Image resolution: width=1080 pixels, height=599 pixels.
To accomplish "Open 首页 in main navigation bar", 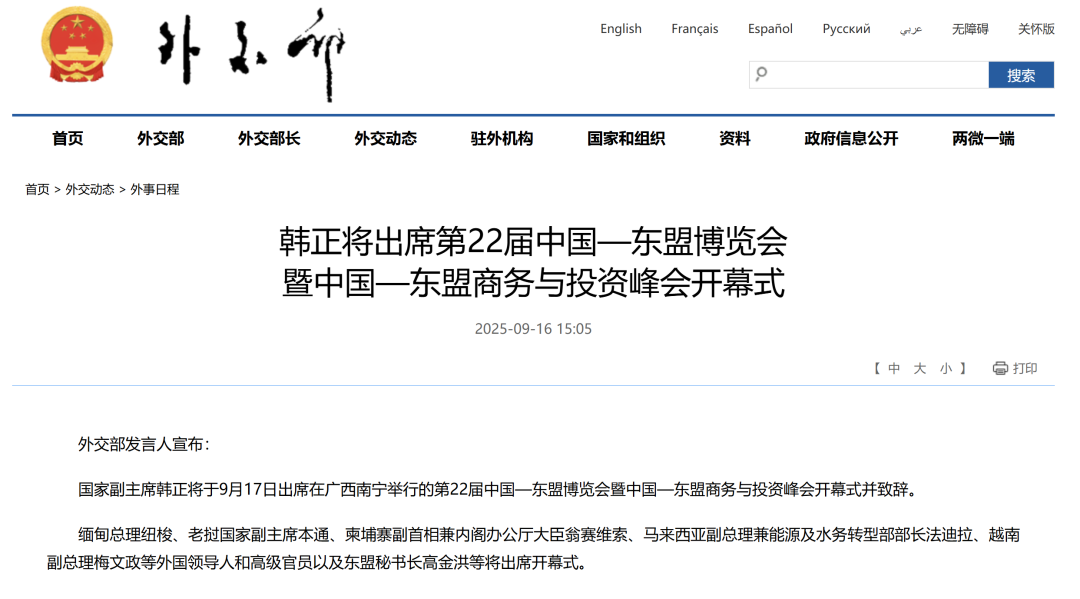I will (68, 138).
